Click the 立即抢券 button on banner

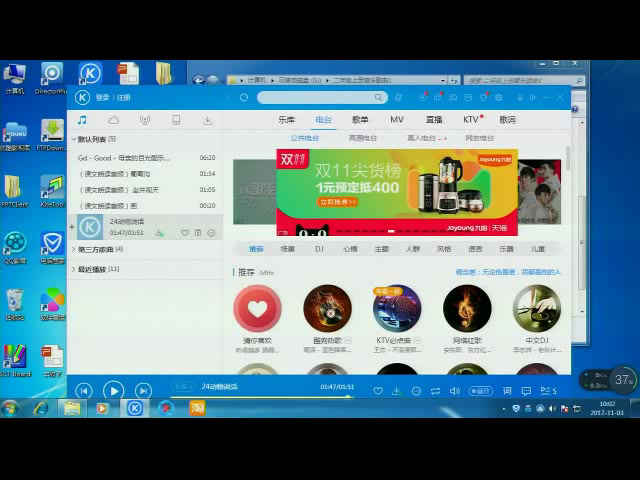tap(338, 202)
